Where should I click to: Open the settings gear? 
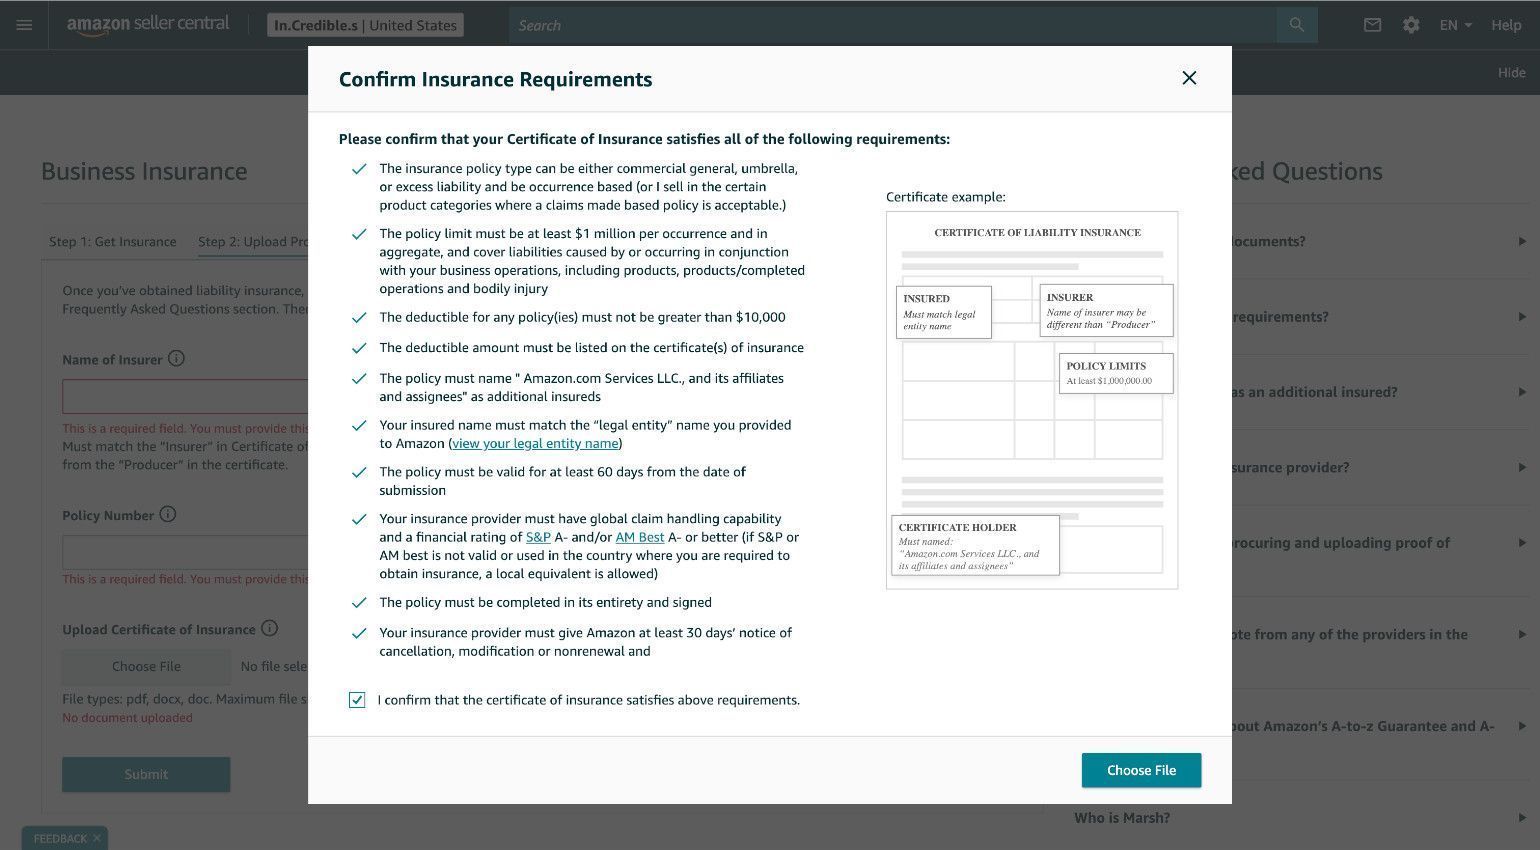[x=1411, y=25]
